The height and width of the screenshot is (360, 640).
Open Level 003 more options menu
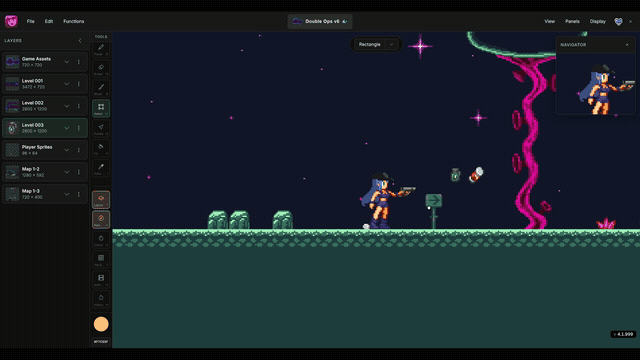click(79, 128)
